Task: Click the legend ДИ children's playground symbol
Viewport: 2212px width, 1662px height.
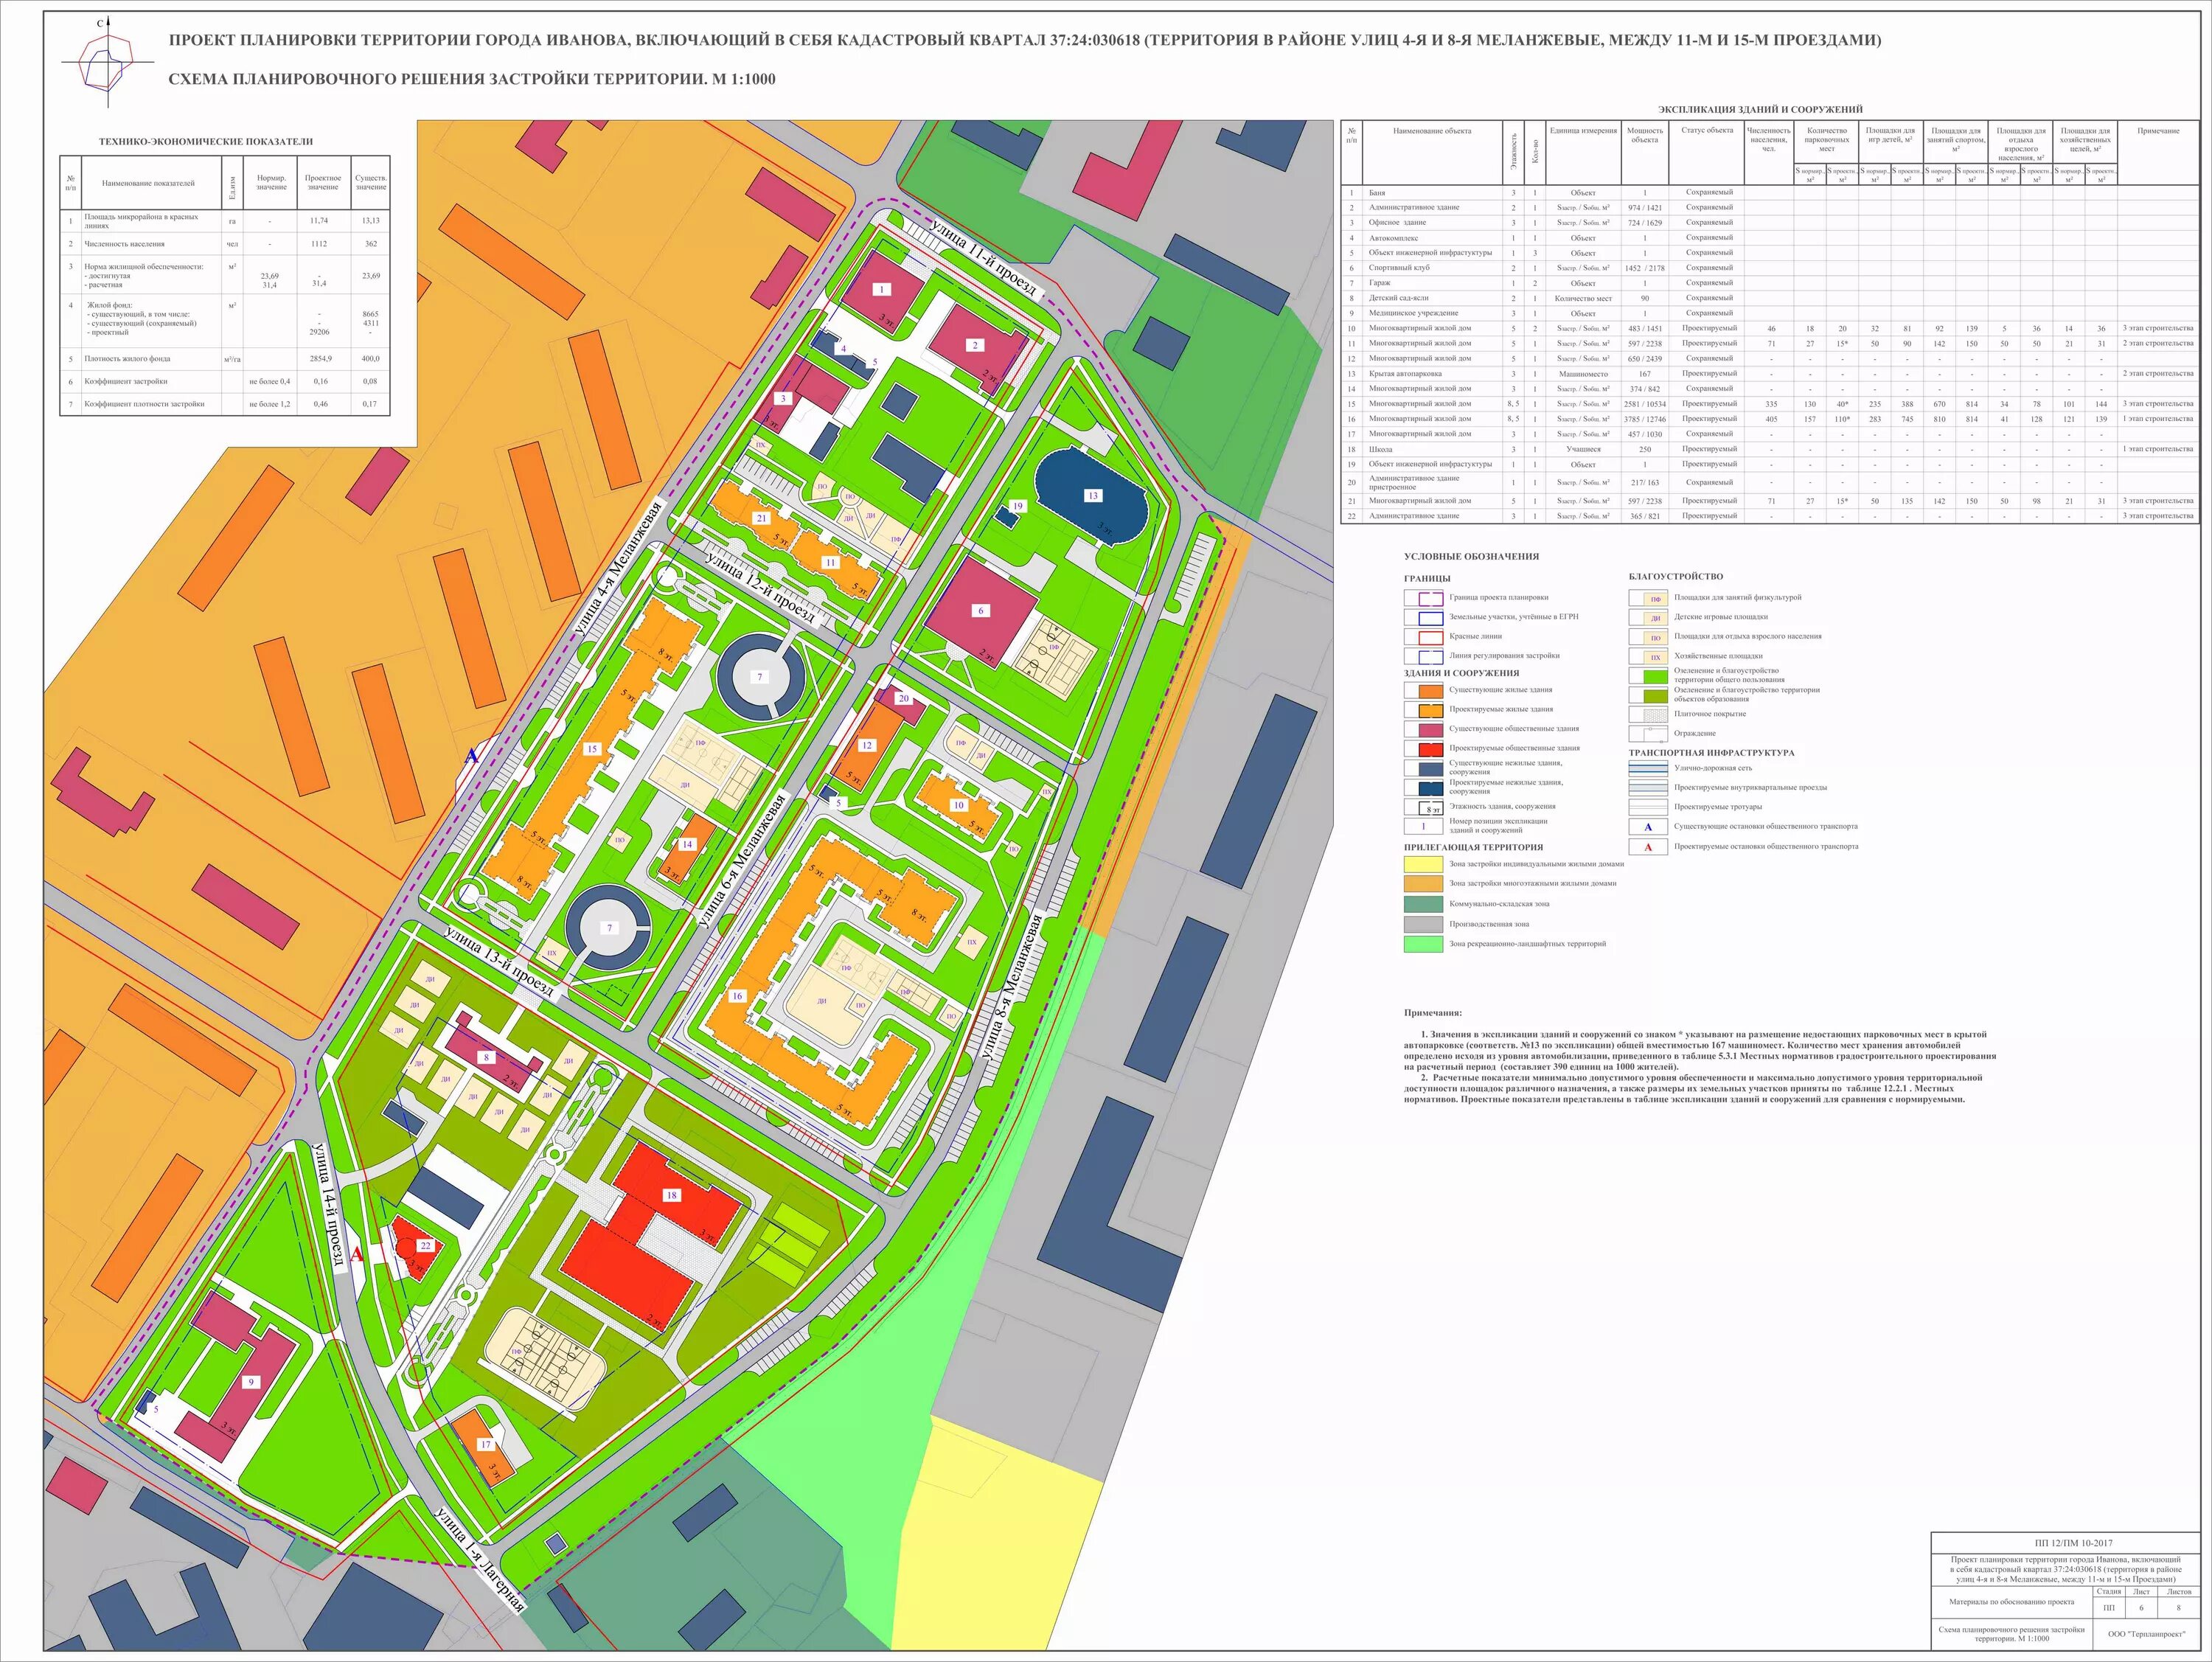Action: tap(1648, 618)
